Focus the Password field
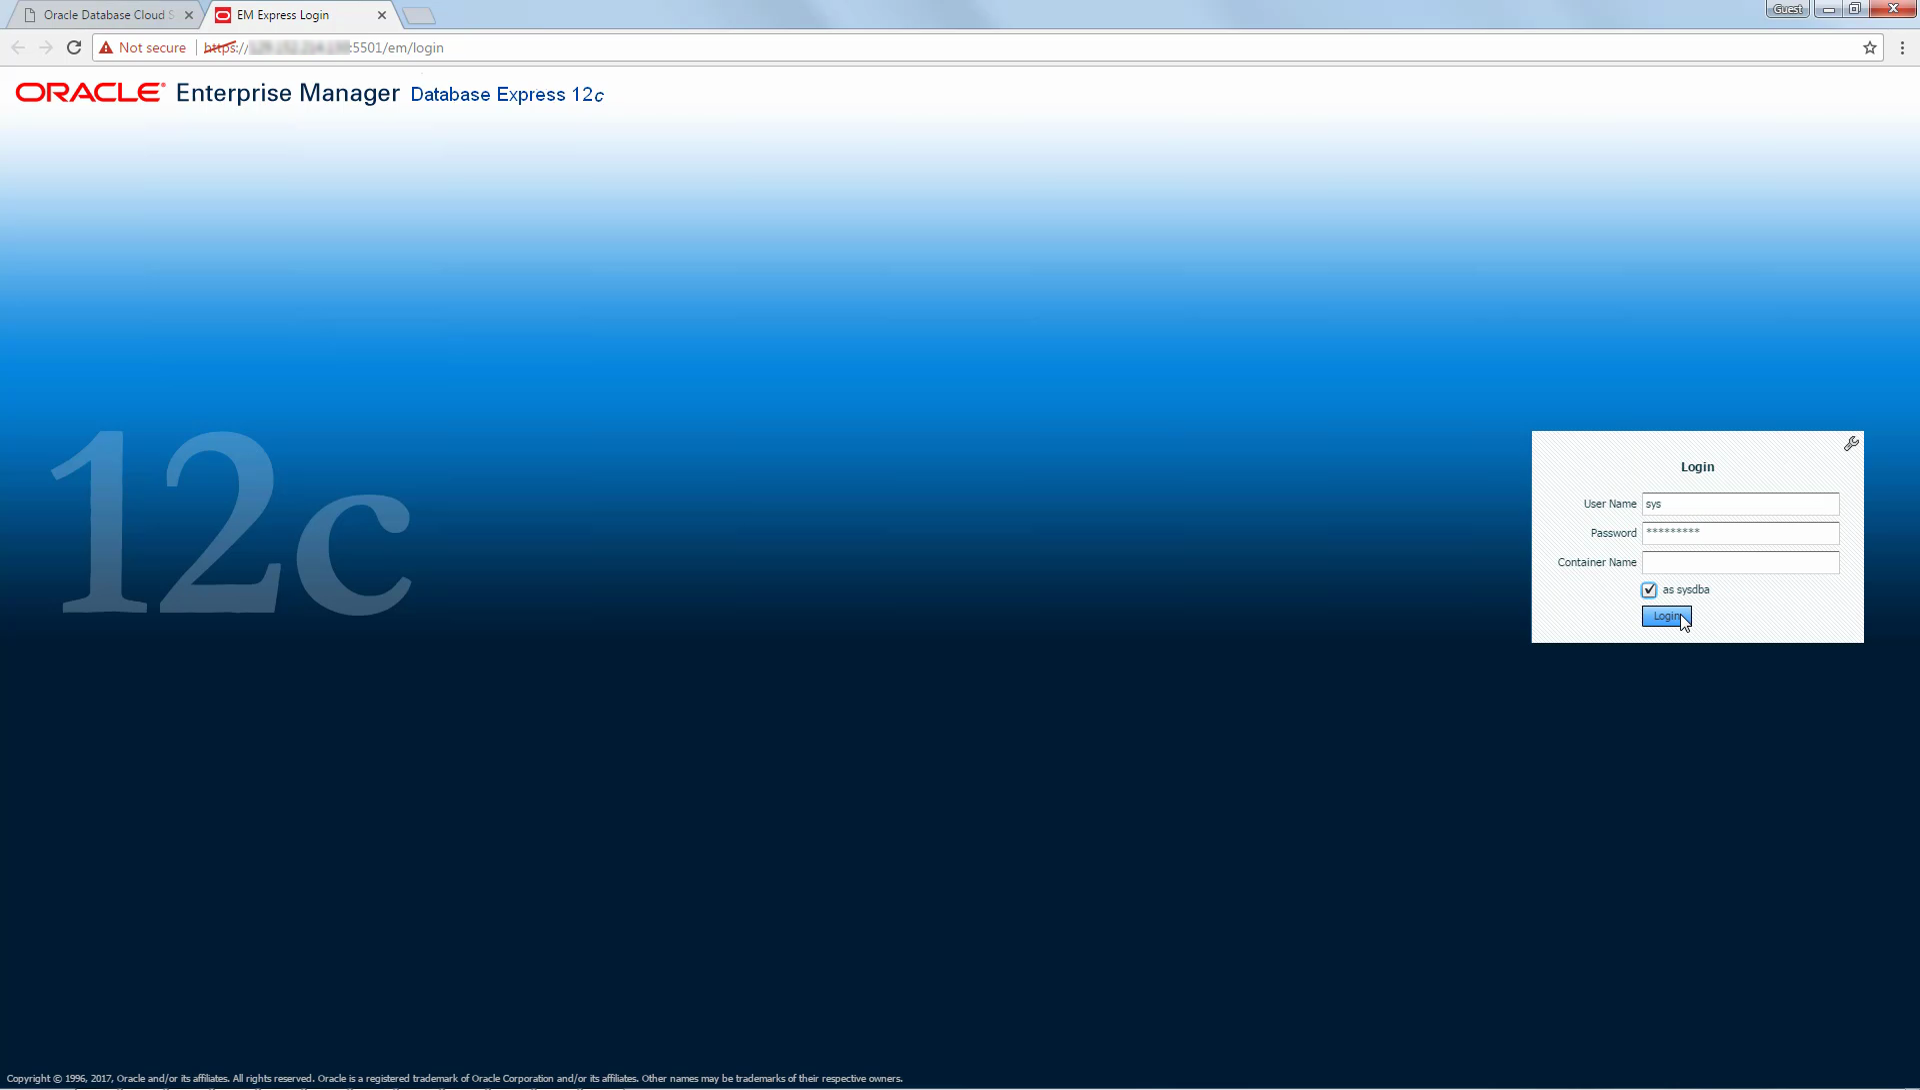The image size is (1920, 1090). tap(1740, 533)
